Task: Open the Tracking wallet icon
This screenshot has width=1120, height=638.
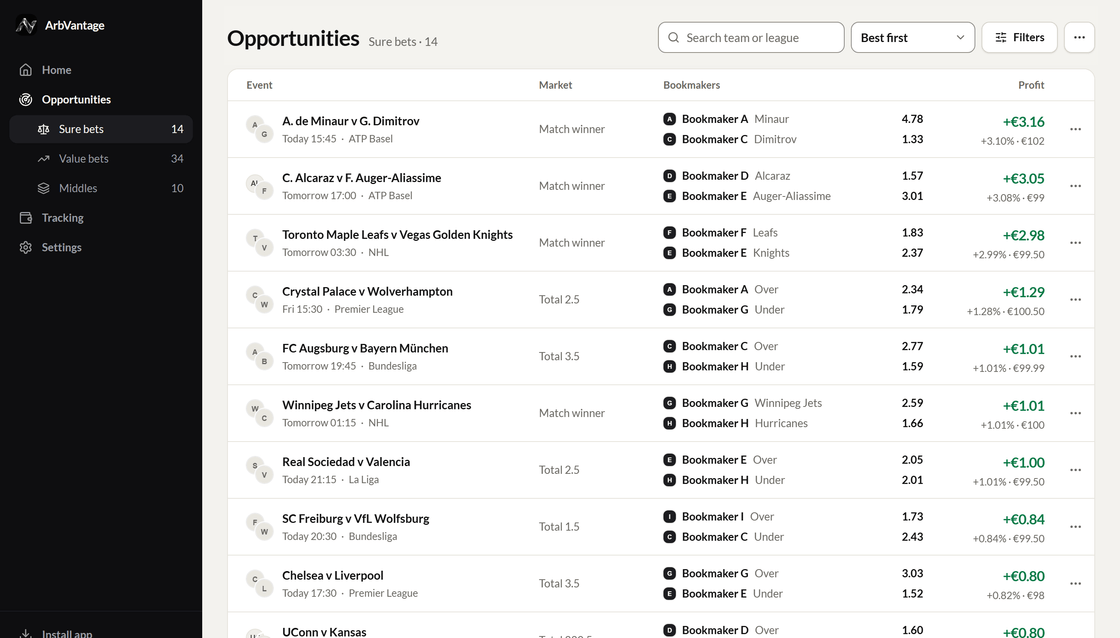Action: pyautogui.click(x=26, y=218)
